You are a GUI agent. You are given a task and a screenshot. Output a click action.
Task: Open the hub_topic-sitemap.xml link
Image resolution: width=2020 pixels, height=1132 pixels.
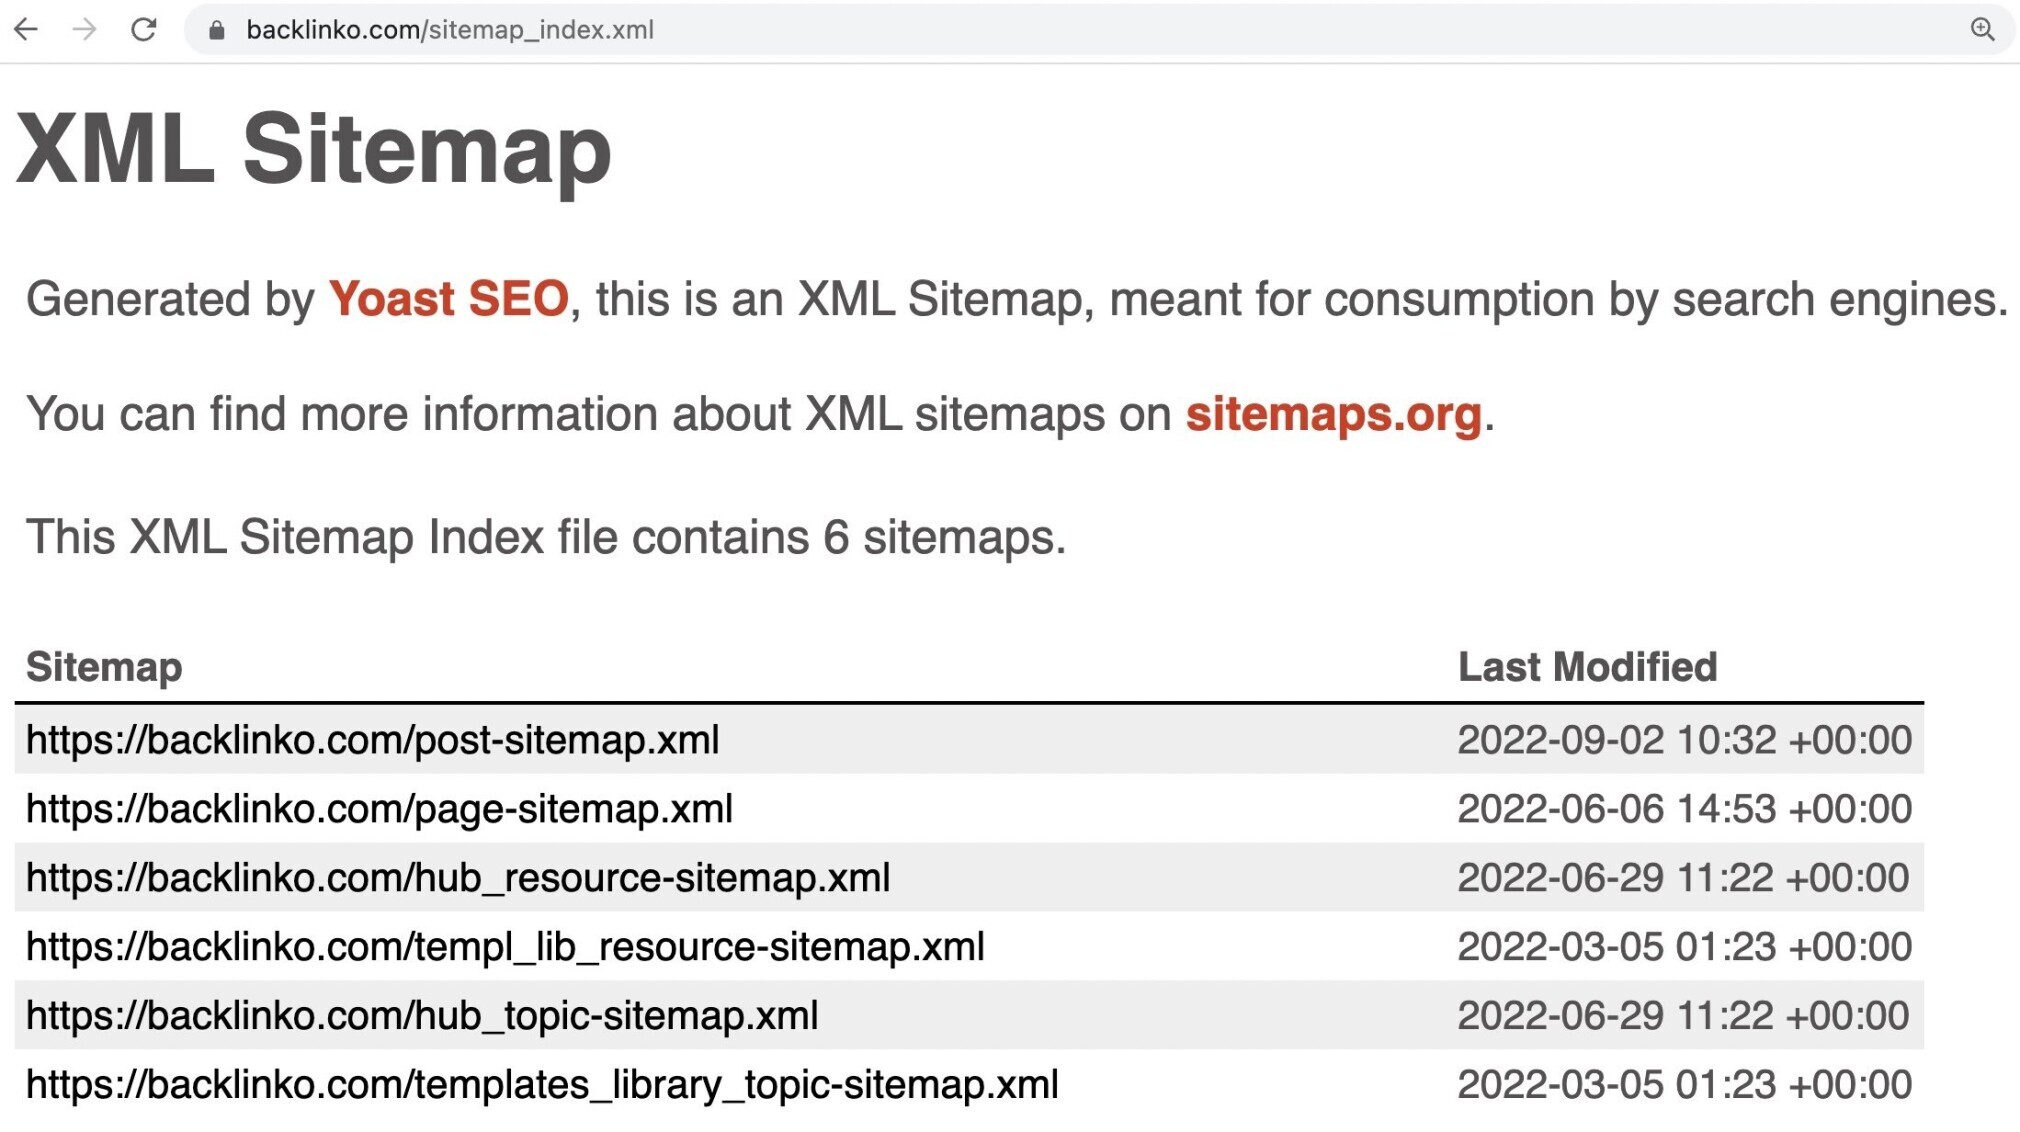coord(421,1015)
